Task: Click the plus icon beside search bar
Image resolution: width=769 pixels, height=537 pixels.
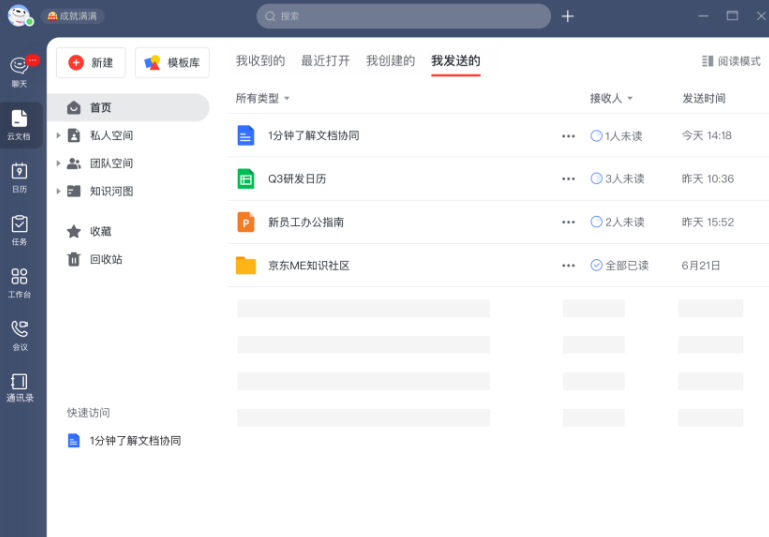Action: pyautogui.click(x=568, y=16)
